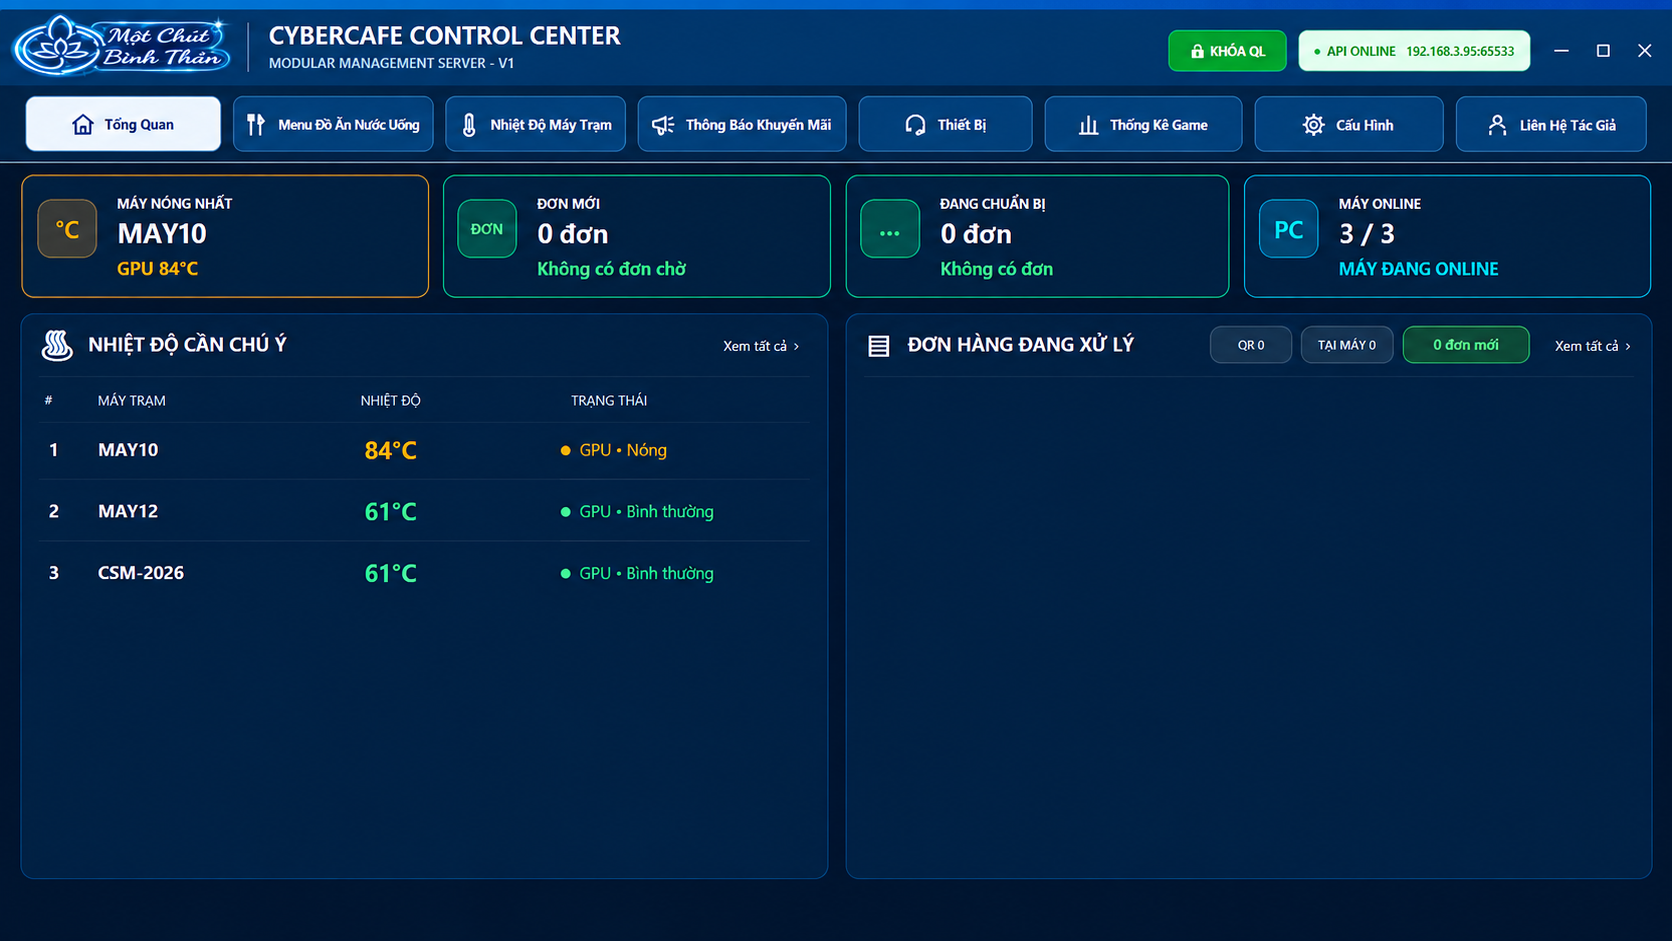The image size is (1672, 941).
Task: Open the Thông Báo Khuyến Mãi tab
Action: pyautogui.click(x=742, y=124)
